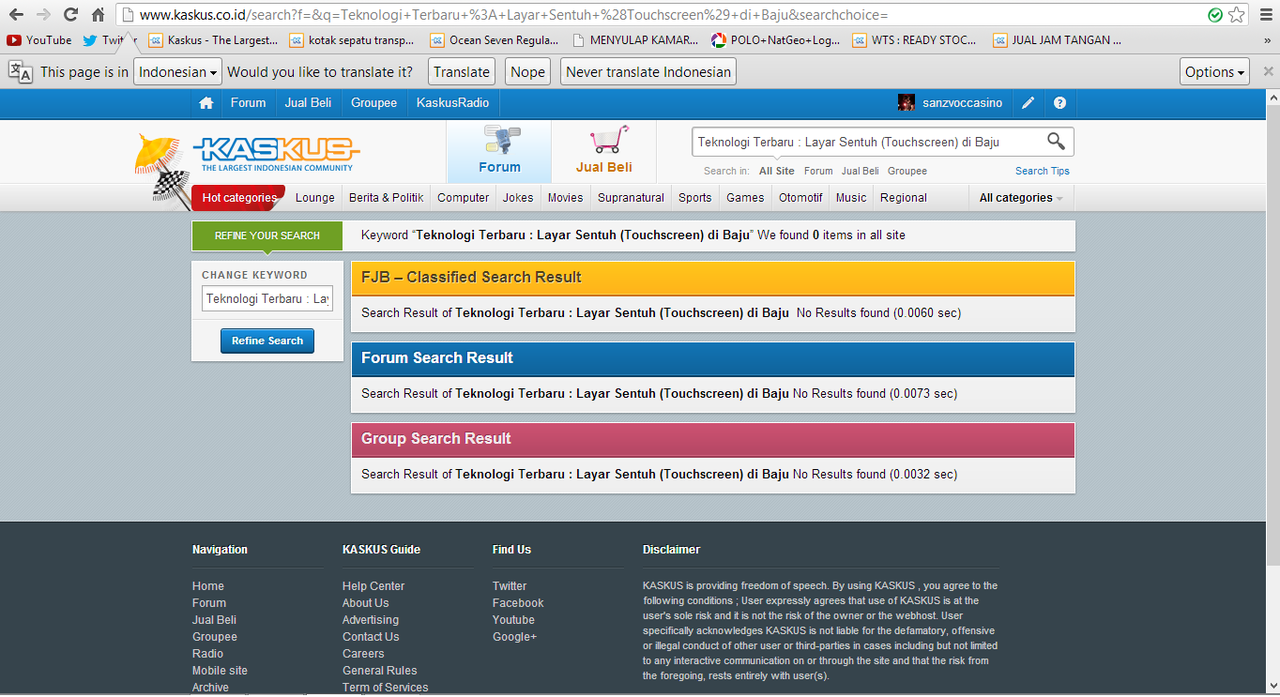1280x697 pixels.
Task: Open the translate Options dropdown
Action: (x=1215, y=72)
